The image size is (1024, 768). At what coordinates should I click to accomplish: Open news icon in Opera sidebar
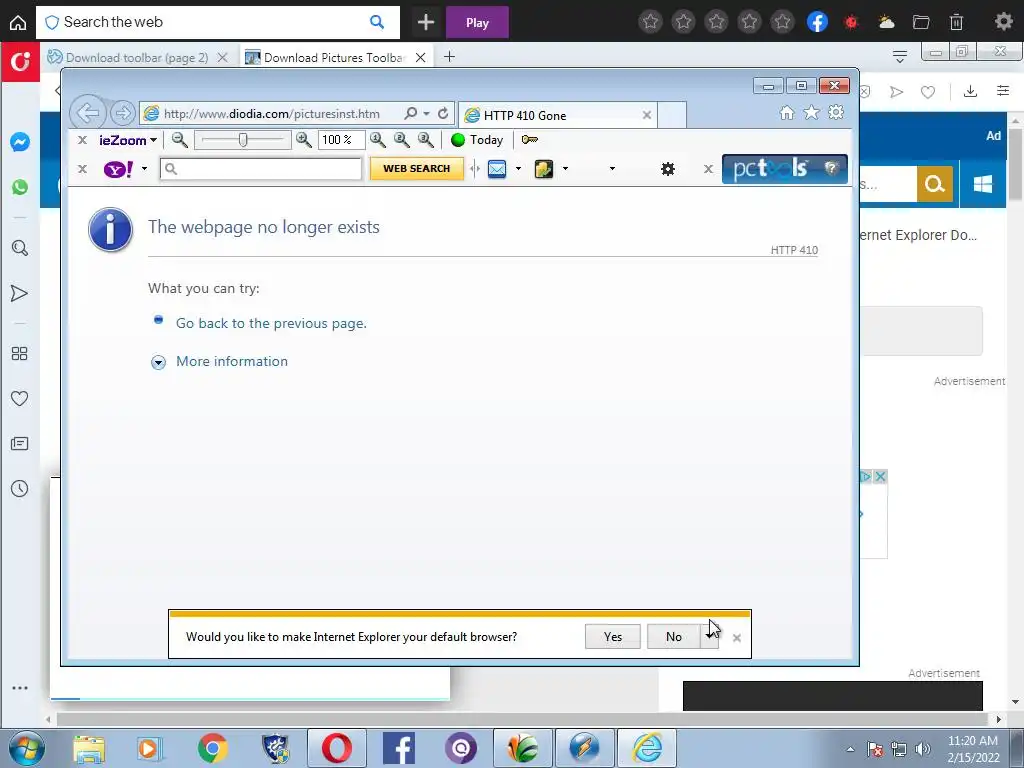coord(20,444)
